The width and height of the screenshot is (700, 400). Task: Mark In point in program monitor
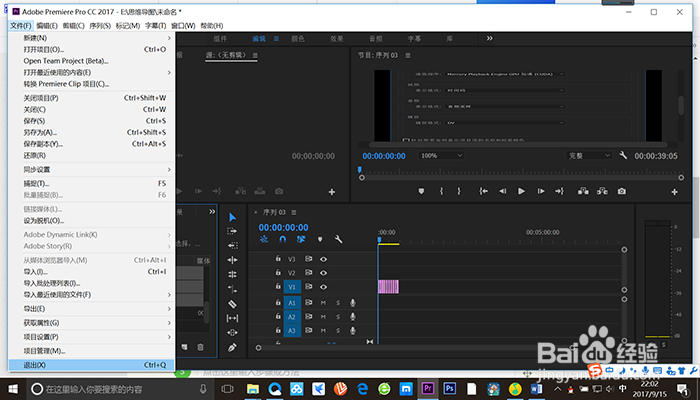click(x=441, y=191)
